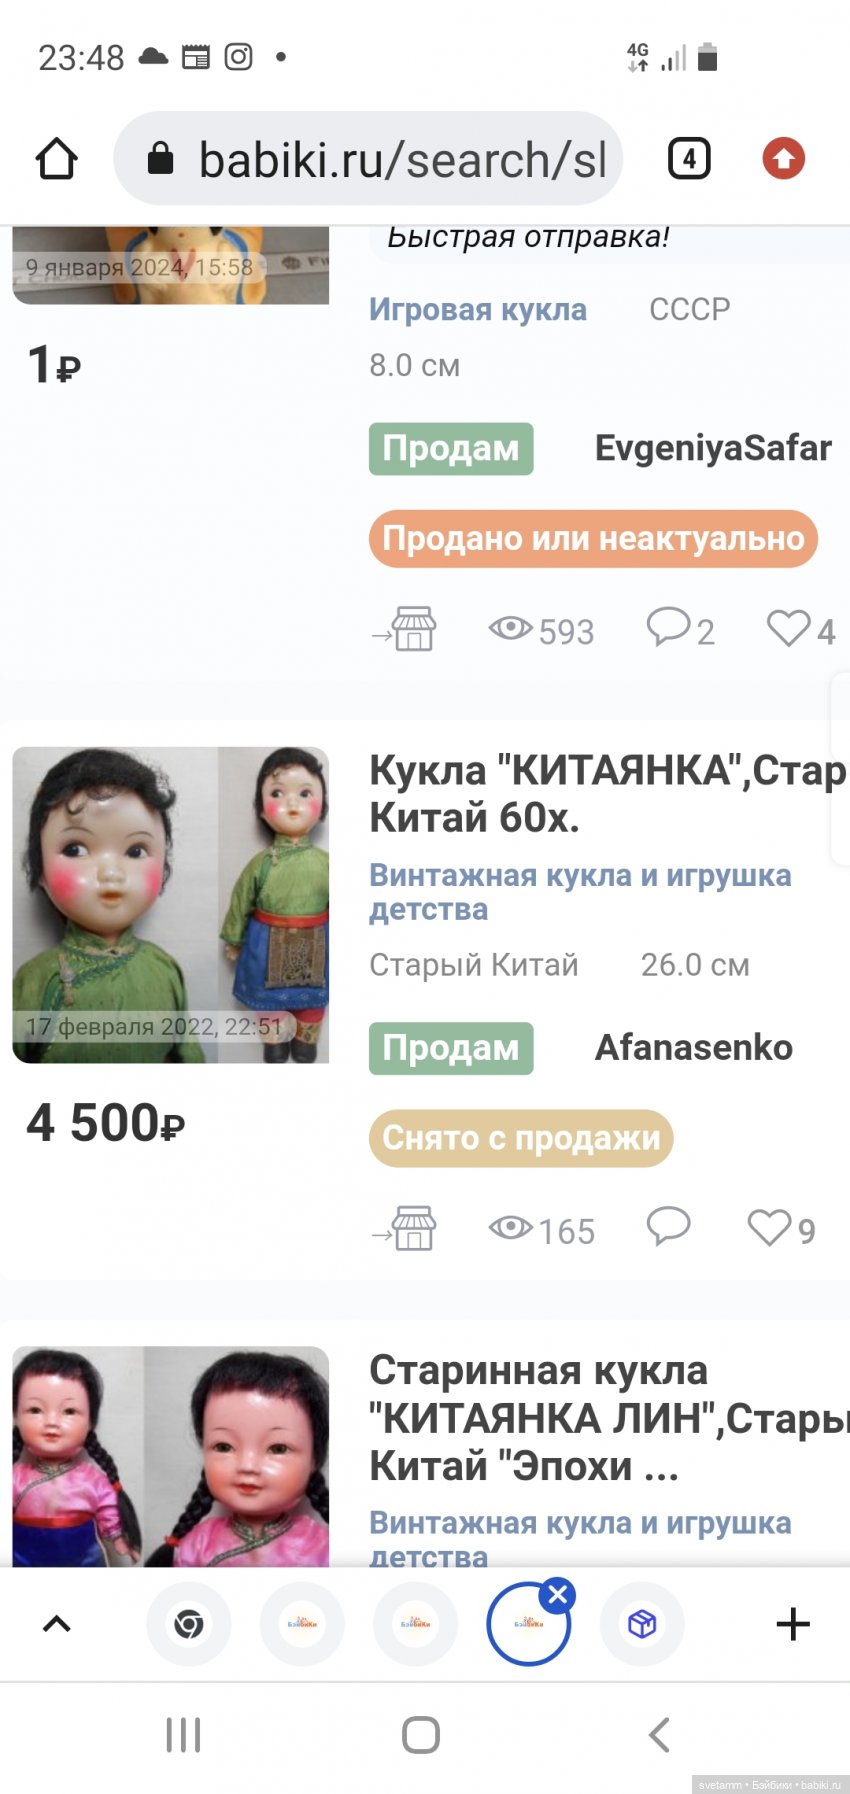Viewport: 850px width, 1794px height.
Task: Open the tab switcher showing 4 tabs
Action: (x=689, y=159)
